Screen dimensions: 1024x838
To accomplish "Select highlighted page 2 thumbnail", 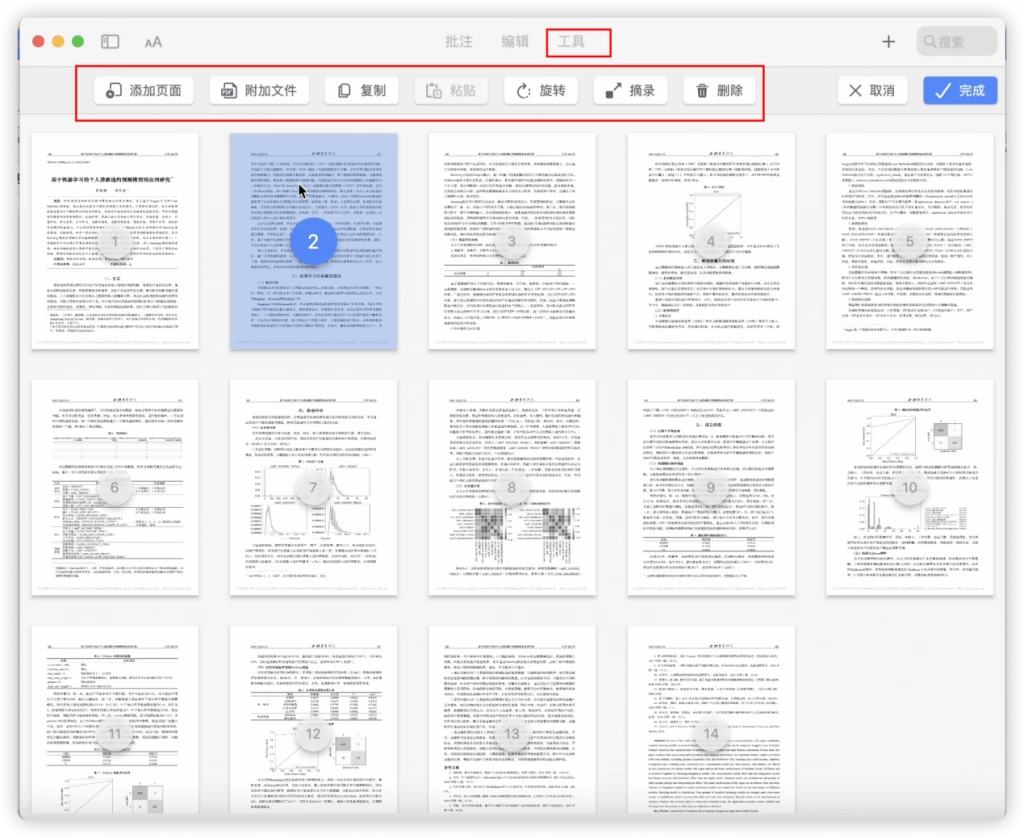I will pos(313,242).
